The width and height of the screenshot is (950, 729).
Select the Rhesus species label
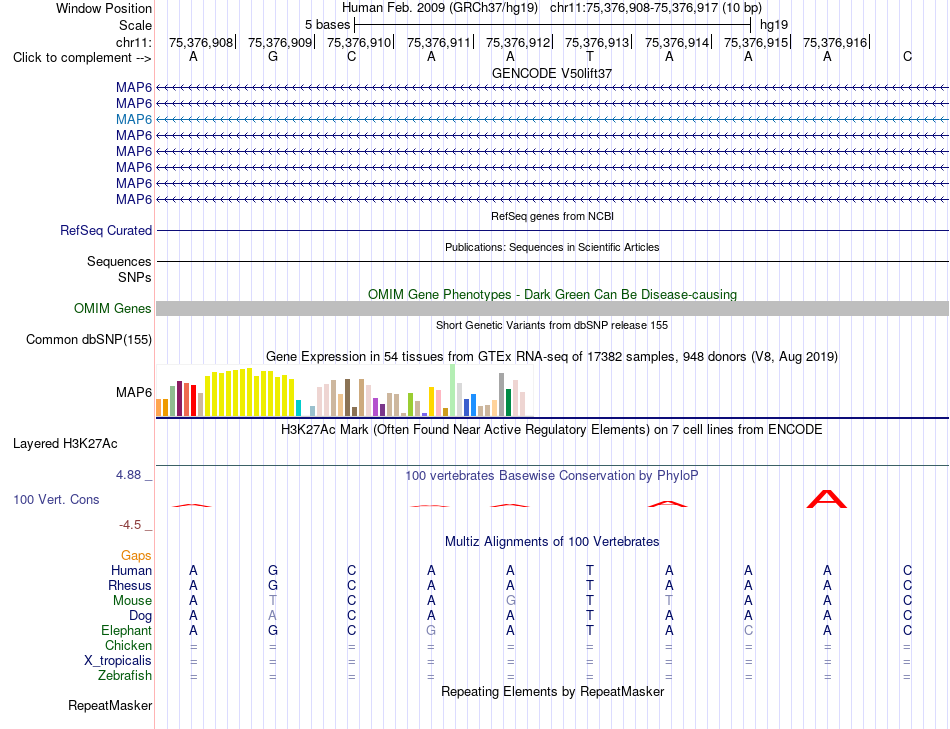(x=130, y=585)
